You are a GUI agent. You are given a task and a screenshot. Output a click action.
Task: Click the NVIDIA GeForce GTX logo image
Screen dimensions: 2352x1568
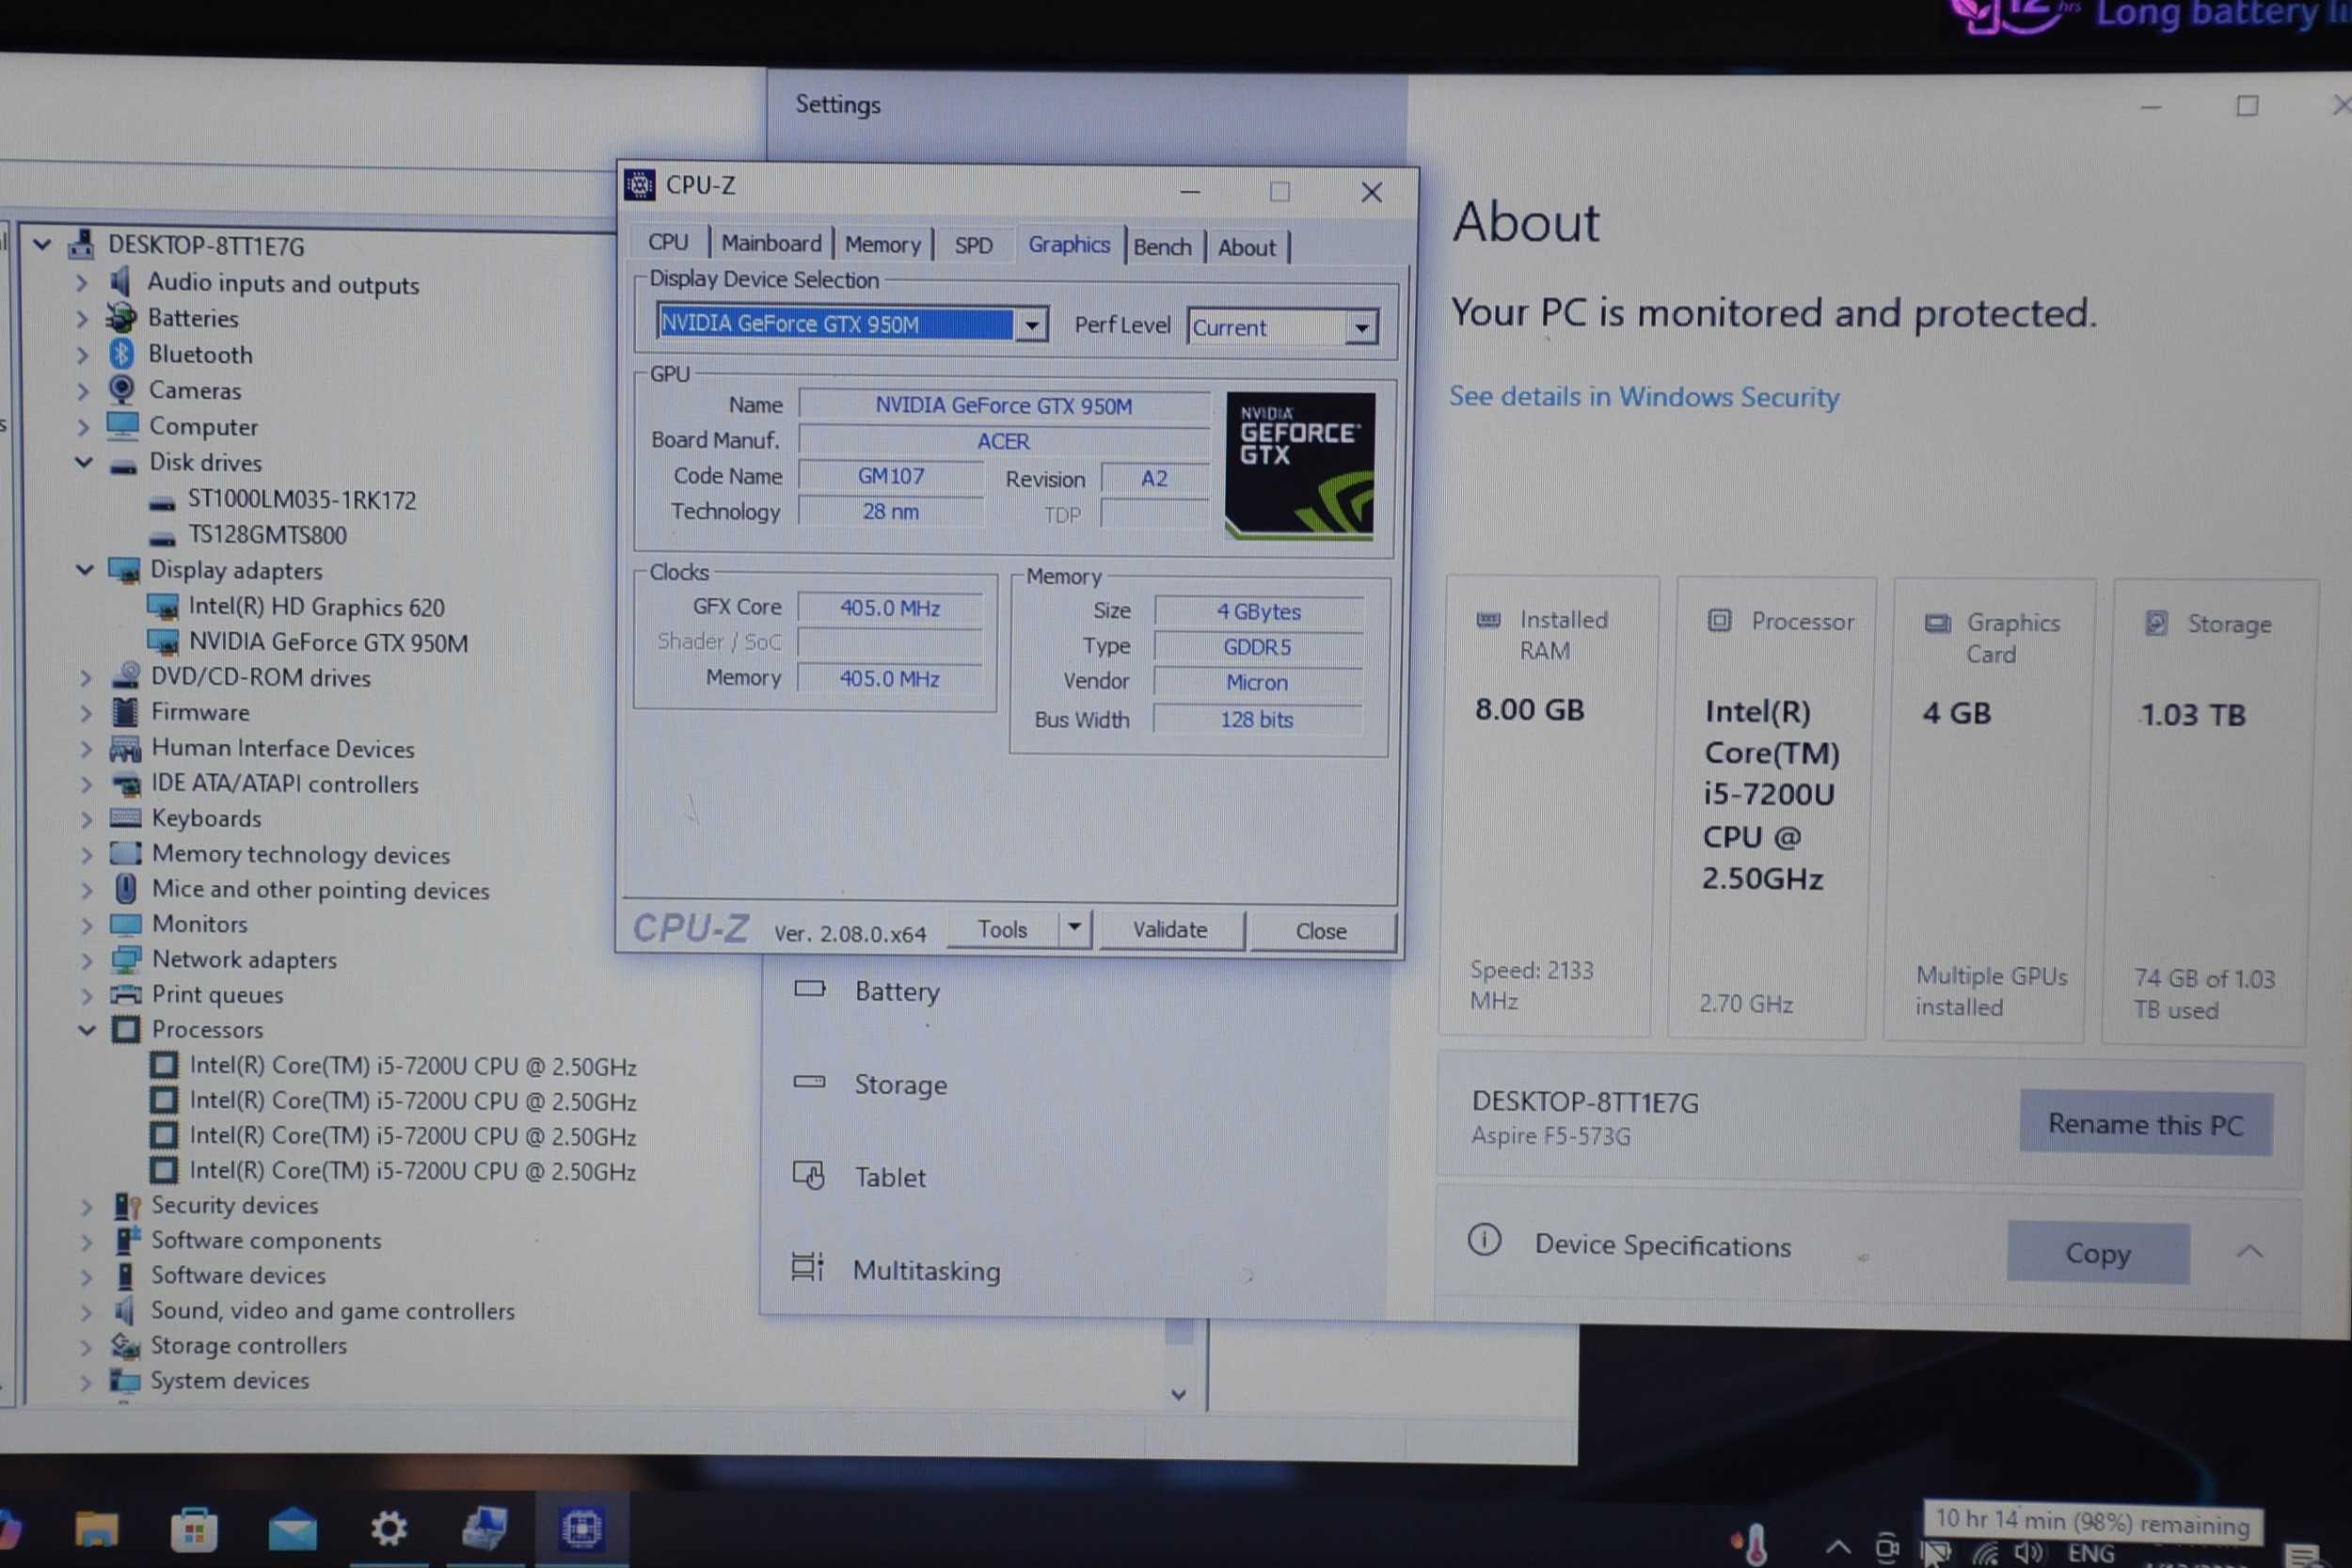point(1299,466)
